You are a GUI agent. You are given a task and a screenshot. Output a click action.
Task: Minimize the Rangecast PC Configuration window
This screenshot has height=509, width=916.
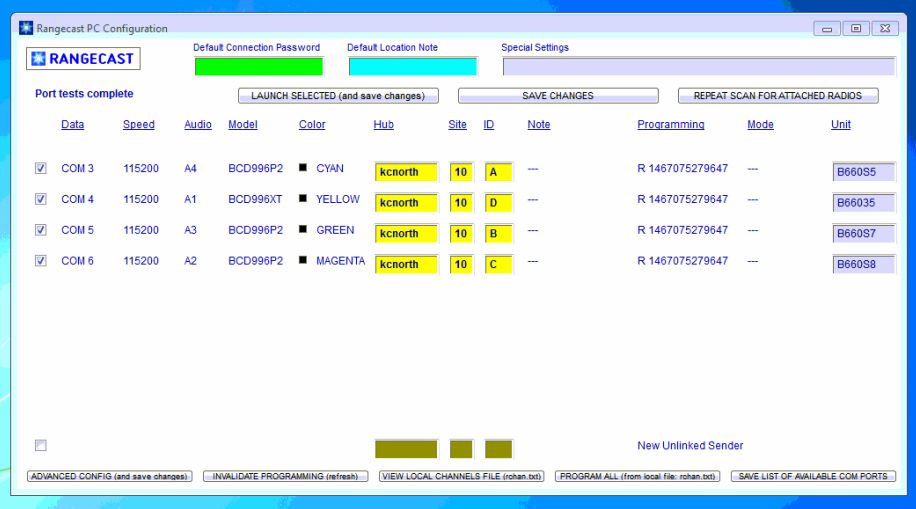pyautogui.click(x=827, y=28)
